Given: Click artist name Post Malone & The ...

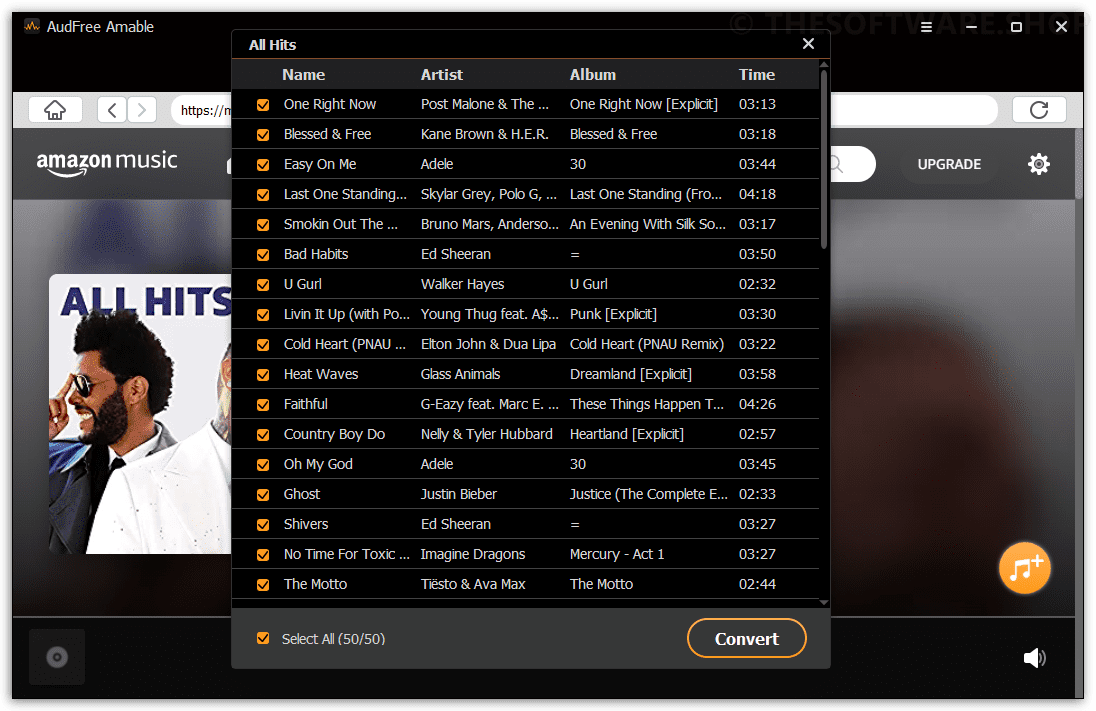Looking at the screenshot, I should pos(484,104).
